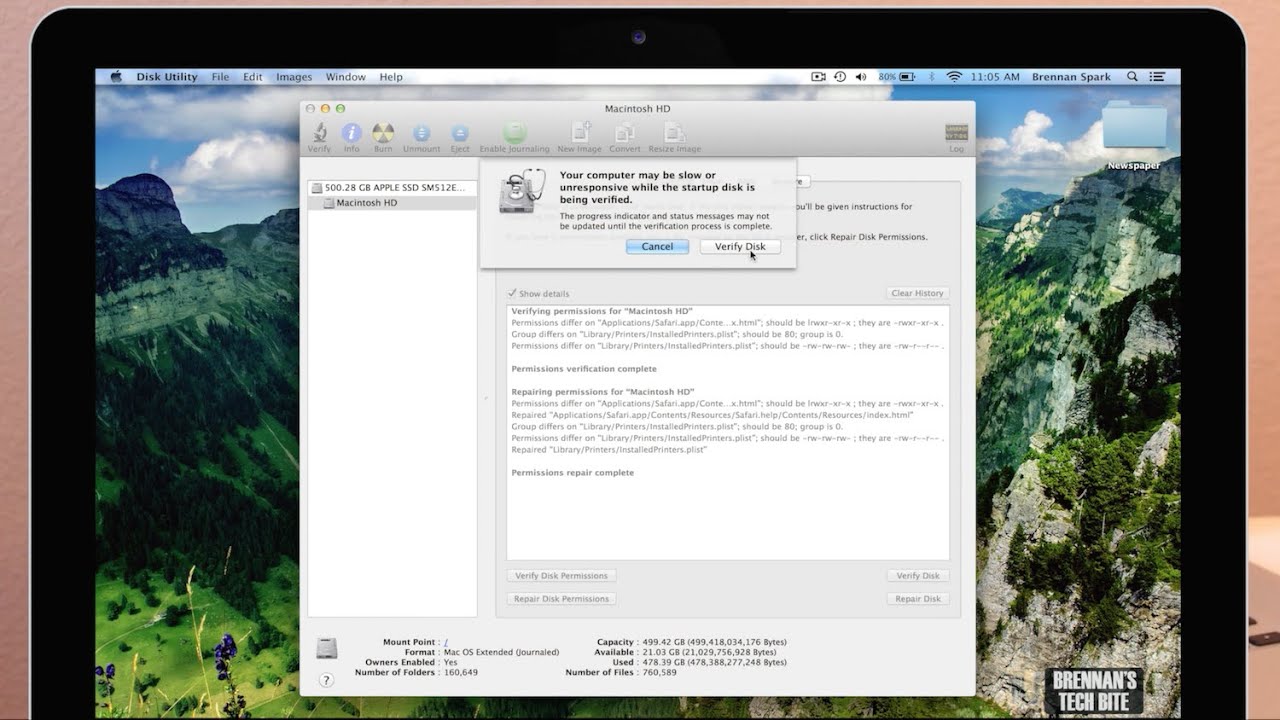The width and height of the screenshot is (1280, 720).
Task: Open the Disk Utility menu
Action: [167, 77]
